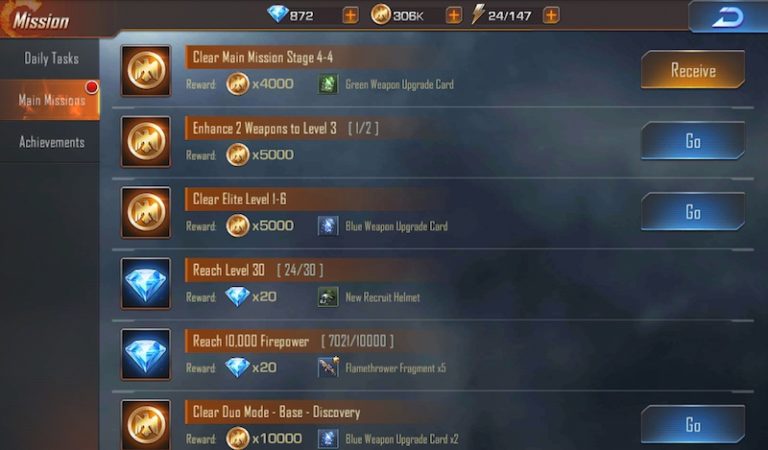Click the lightning energy icon in top bar
This screenshot has height=450, width=768.
tap(477, 14)
